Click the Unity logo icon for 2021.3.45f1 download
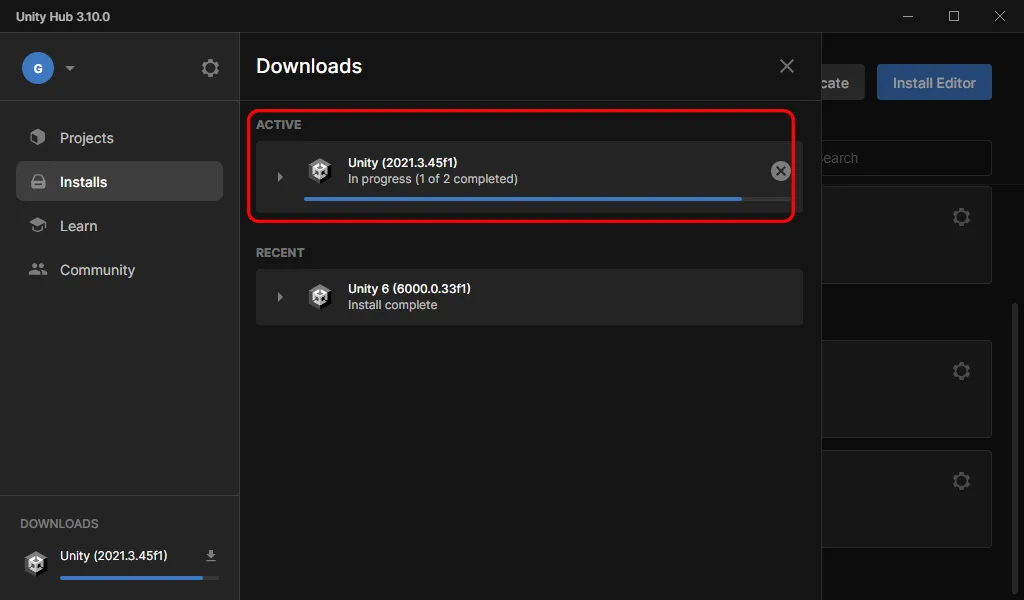The image size is (1024, 600). point(320,171)
